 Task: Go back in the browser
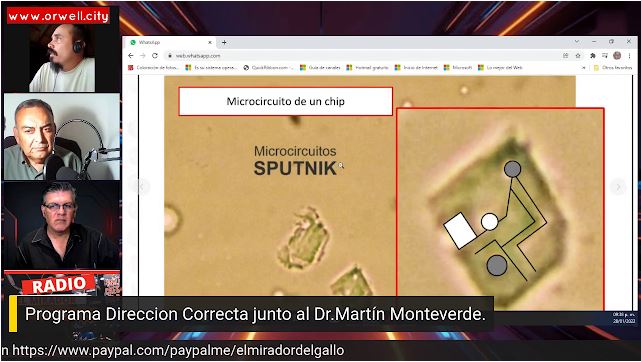pyautogui.click(x=131, y=56)
